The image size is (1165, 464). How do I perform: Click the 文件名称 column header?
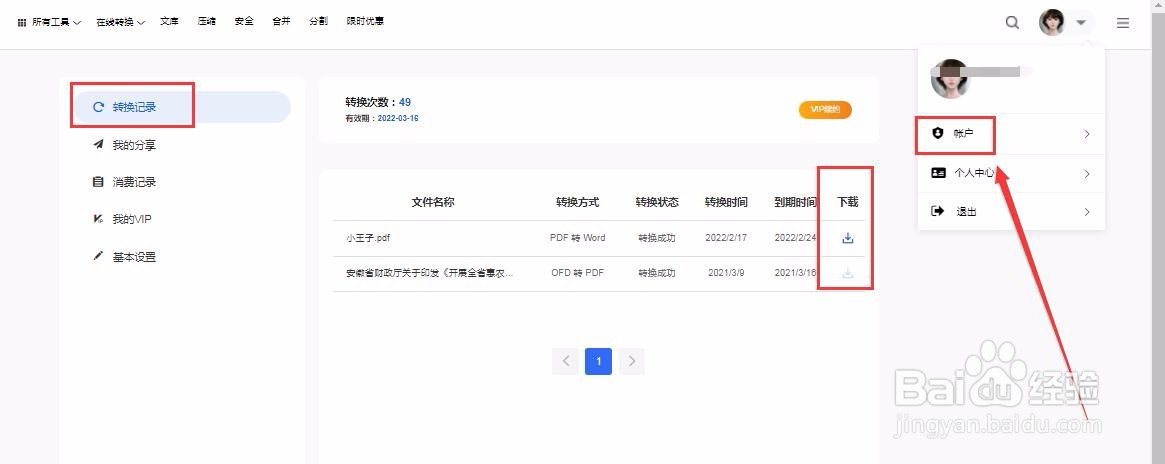[433, 202]
